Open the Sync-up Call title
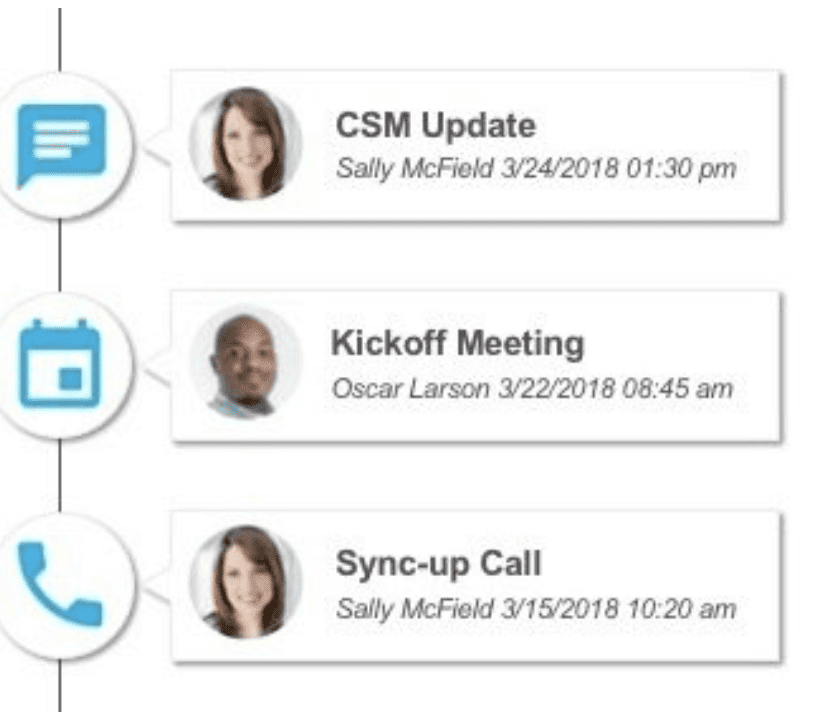Viewport: 836px width, 722px height. [x=438, y=563]
